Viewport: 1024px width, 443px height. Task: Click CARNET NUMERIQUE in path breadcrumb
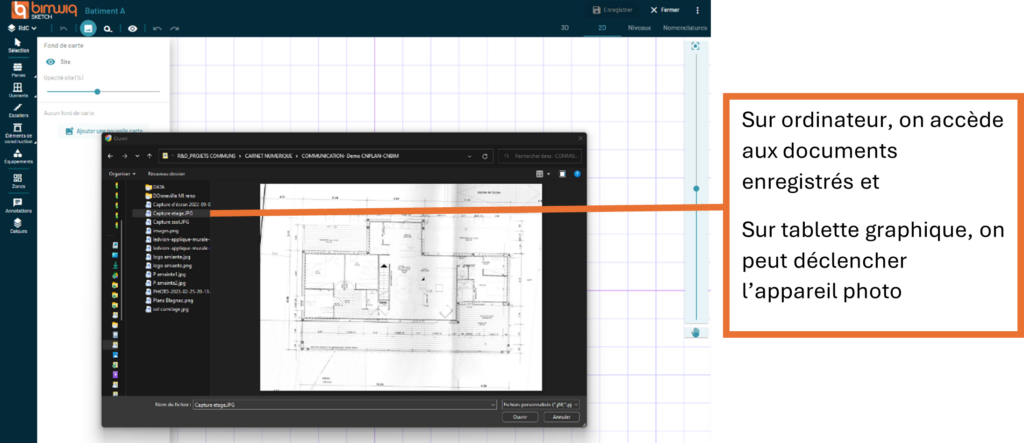(270, 156)
